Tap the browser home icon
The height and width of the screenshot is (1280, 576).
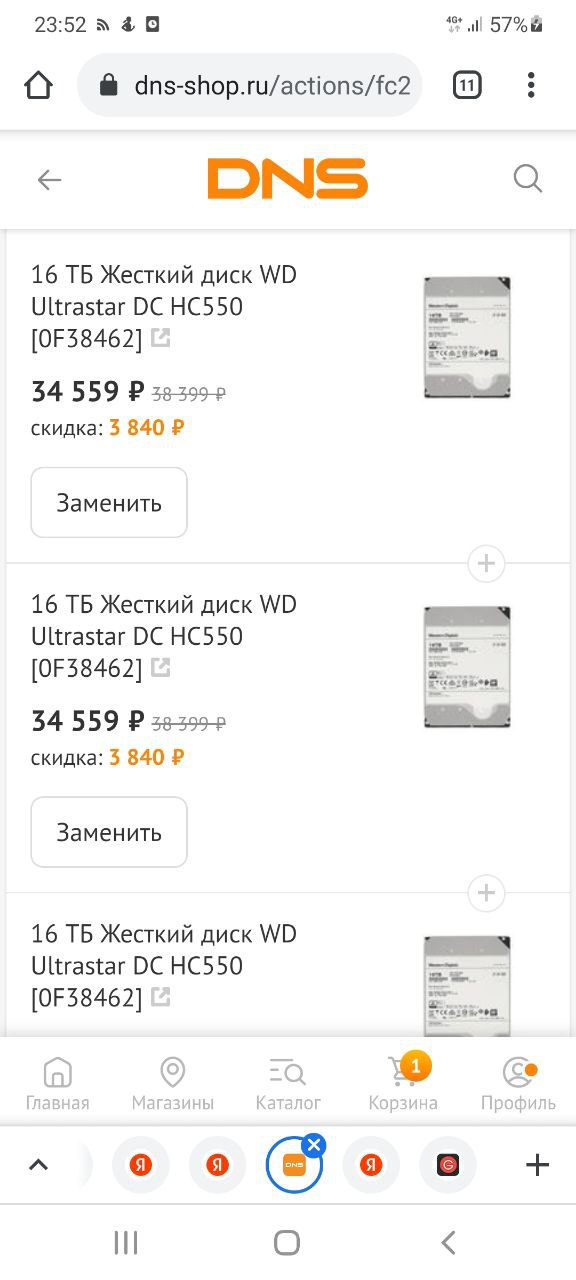(38, 86)
